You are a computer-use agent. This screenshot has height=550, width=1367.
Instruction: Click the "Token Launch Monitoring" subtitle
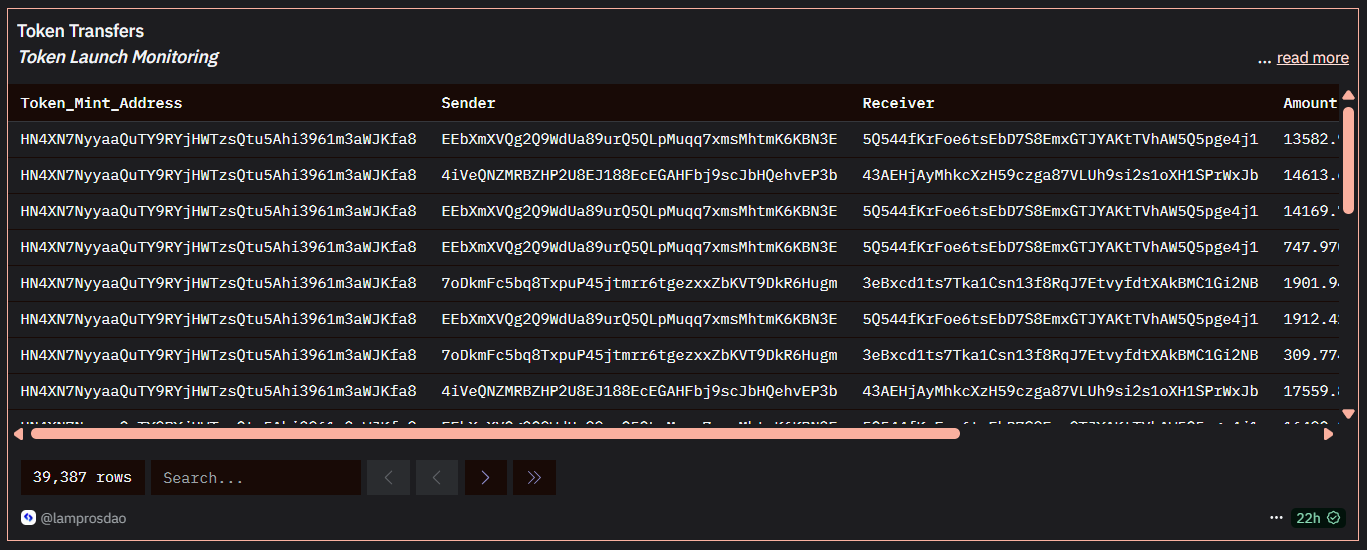[x=118, y=57]
